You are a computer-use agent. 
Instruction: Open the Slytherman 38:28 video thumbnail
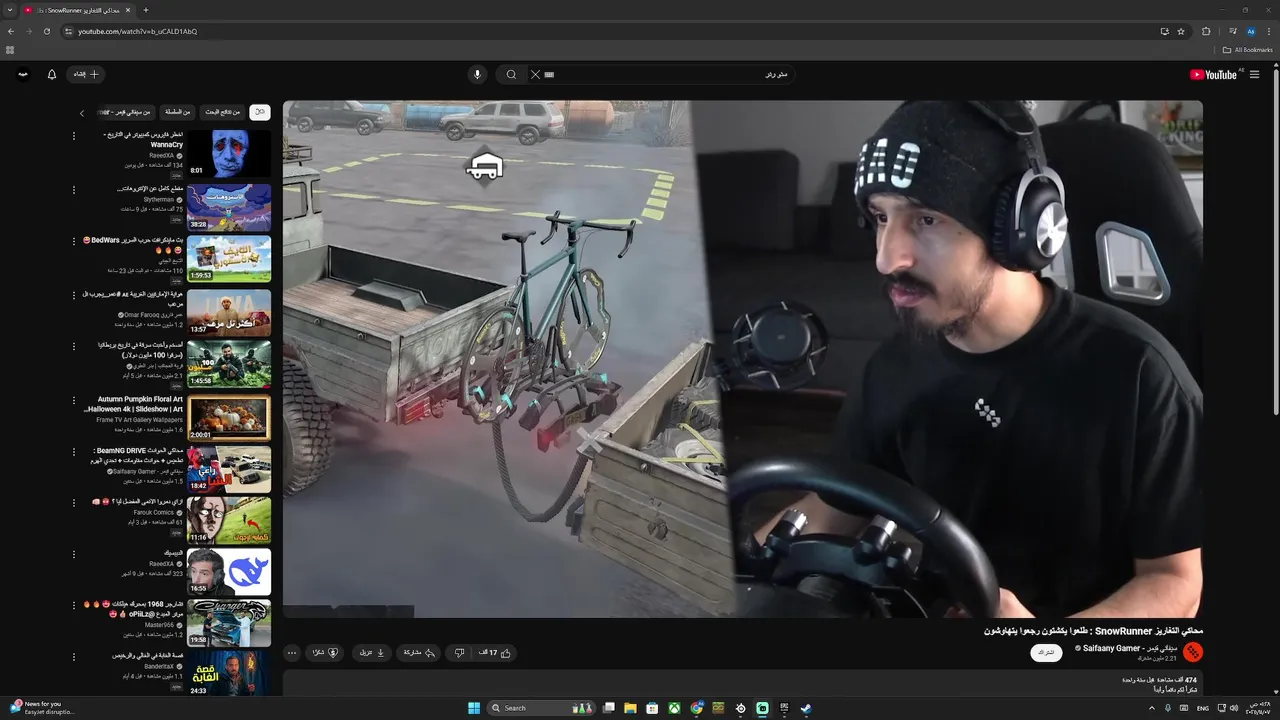pyautogui.click(x=229, y=207)
